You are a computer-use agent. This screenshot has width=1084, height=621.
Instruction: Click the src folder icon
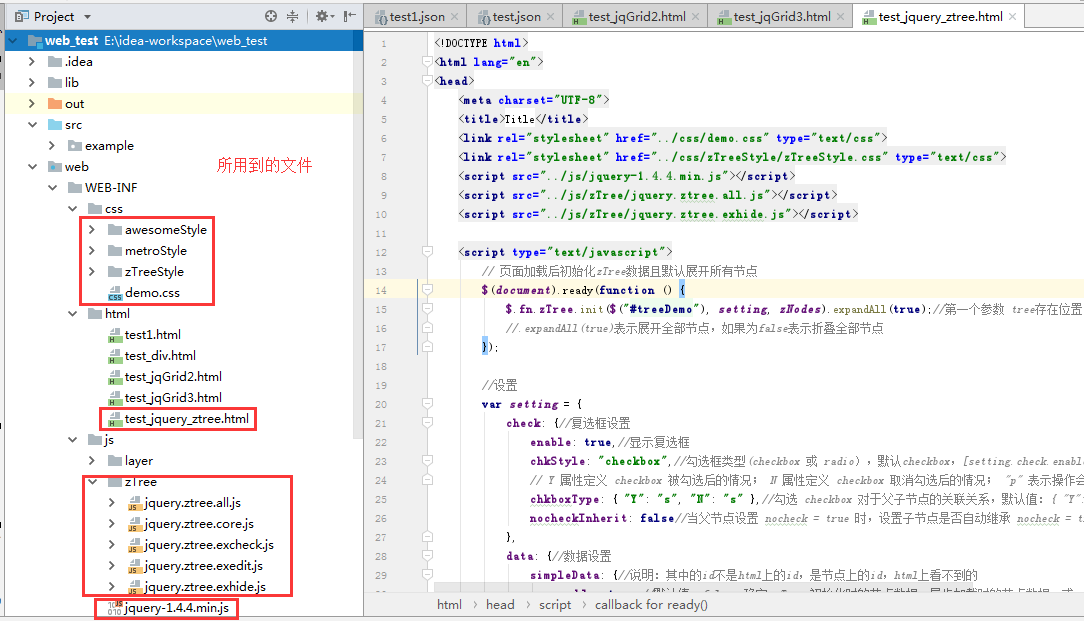[x=55, y=124]
